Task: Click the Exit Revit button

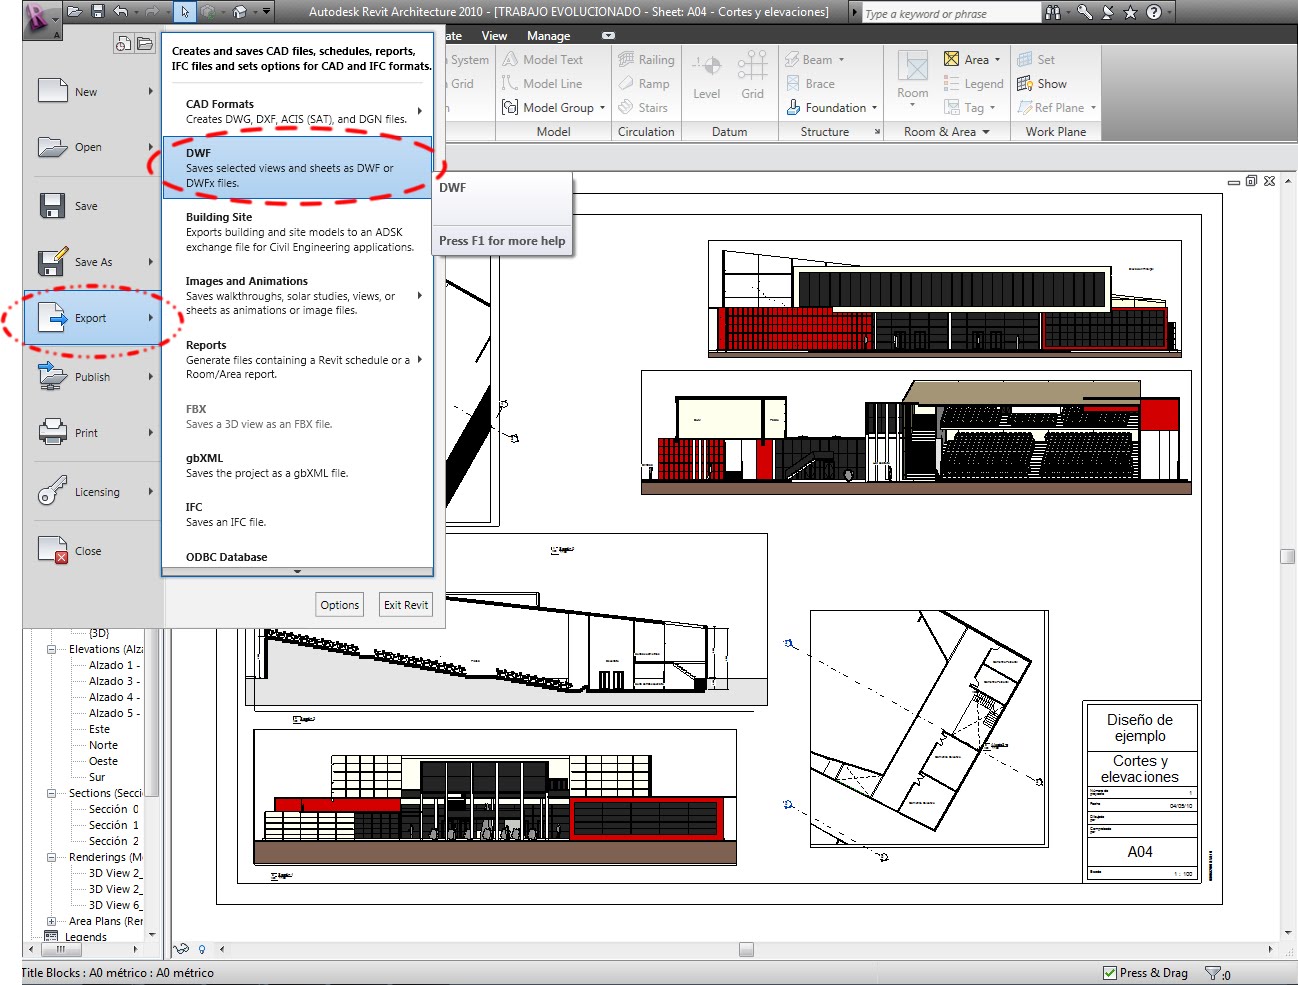Action: click(406, 605)
